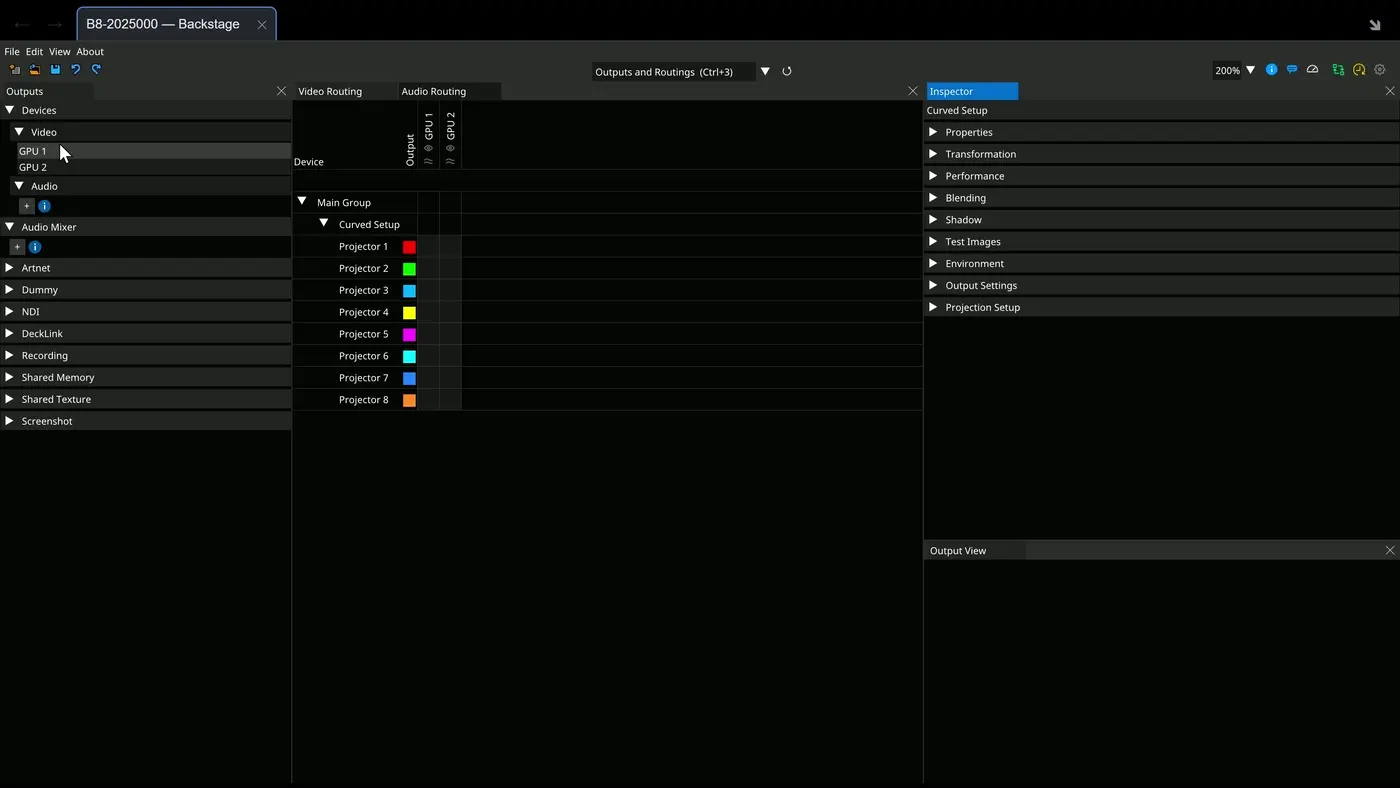1400x788 pixels.
Task: Close the Video Routing panel with its X
Action: 912,91
